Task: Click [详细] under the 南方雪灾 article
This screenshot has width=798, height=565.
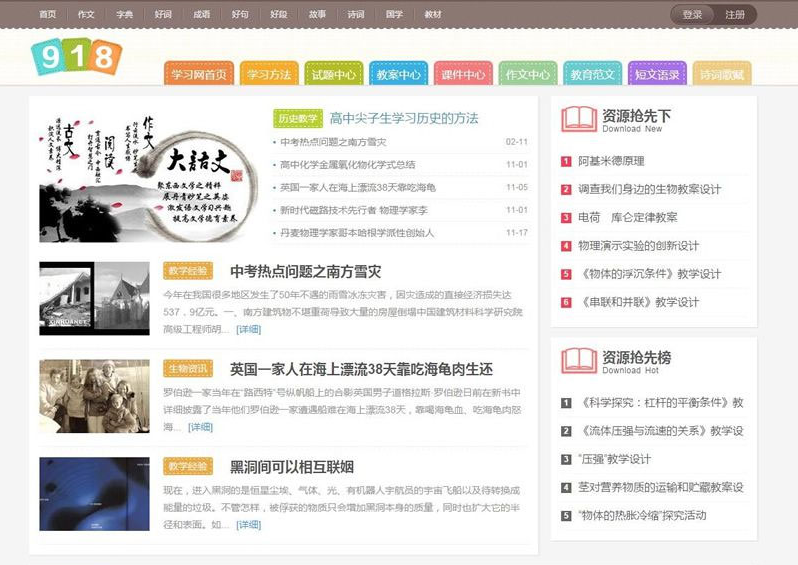Action: point(248,329)
